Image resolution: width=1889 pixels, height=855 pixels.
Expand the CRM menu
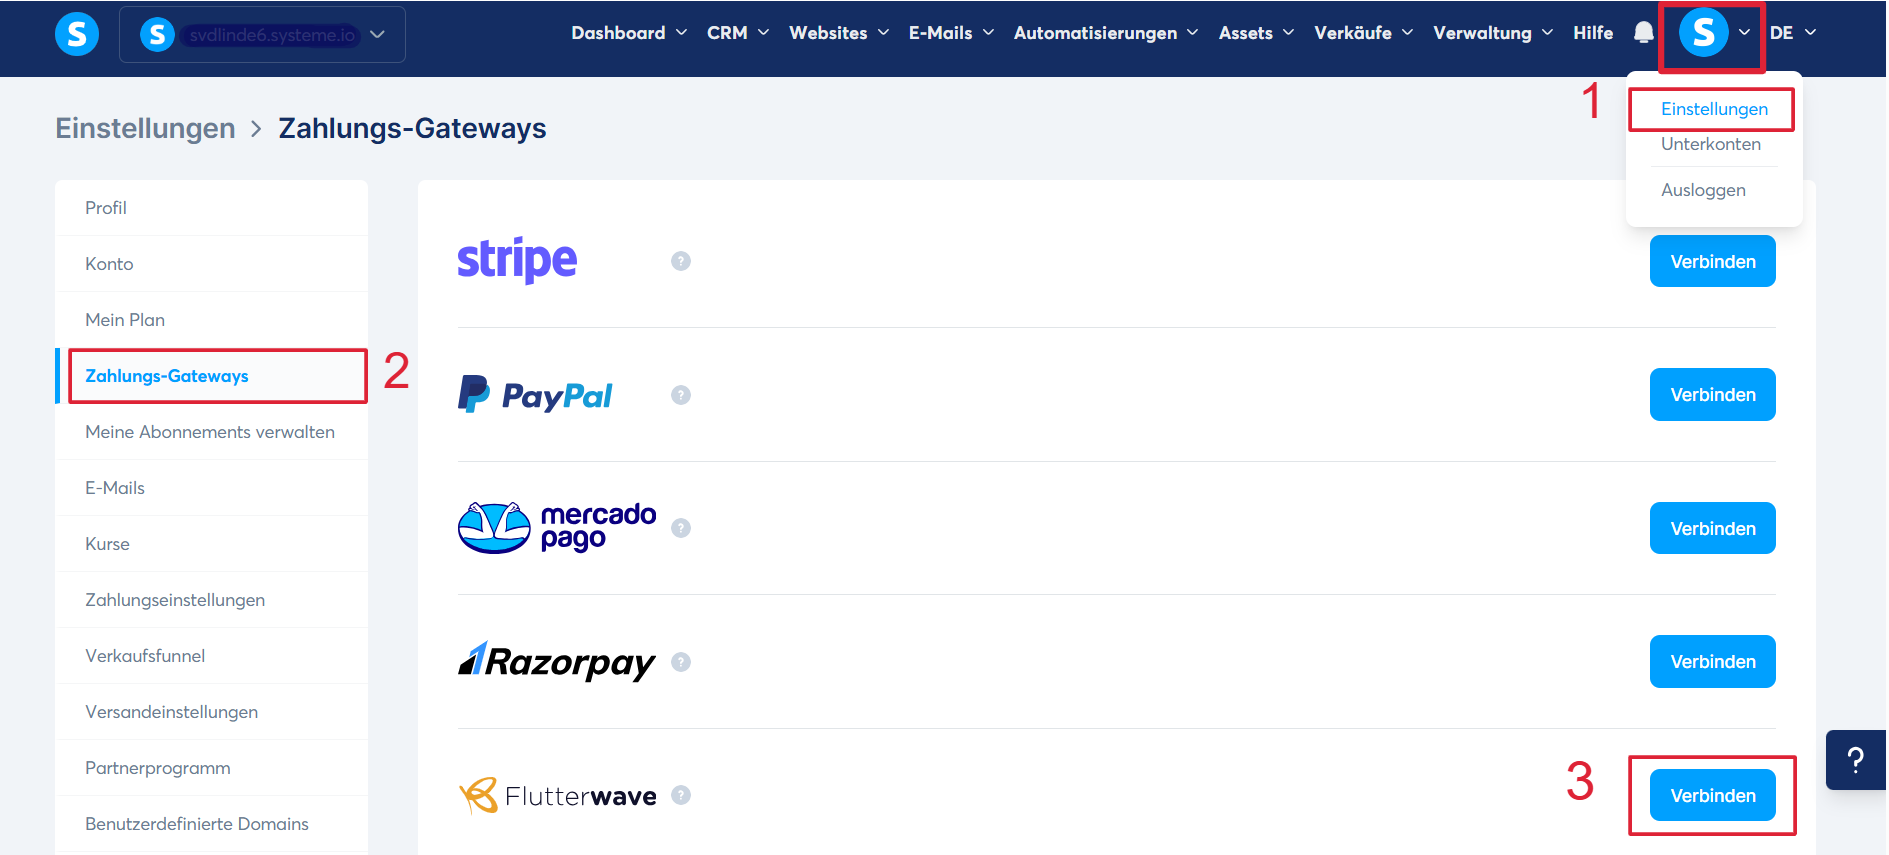[x=738, y=33]
